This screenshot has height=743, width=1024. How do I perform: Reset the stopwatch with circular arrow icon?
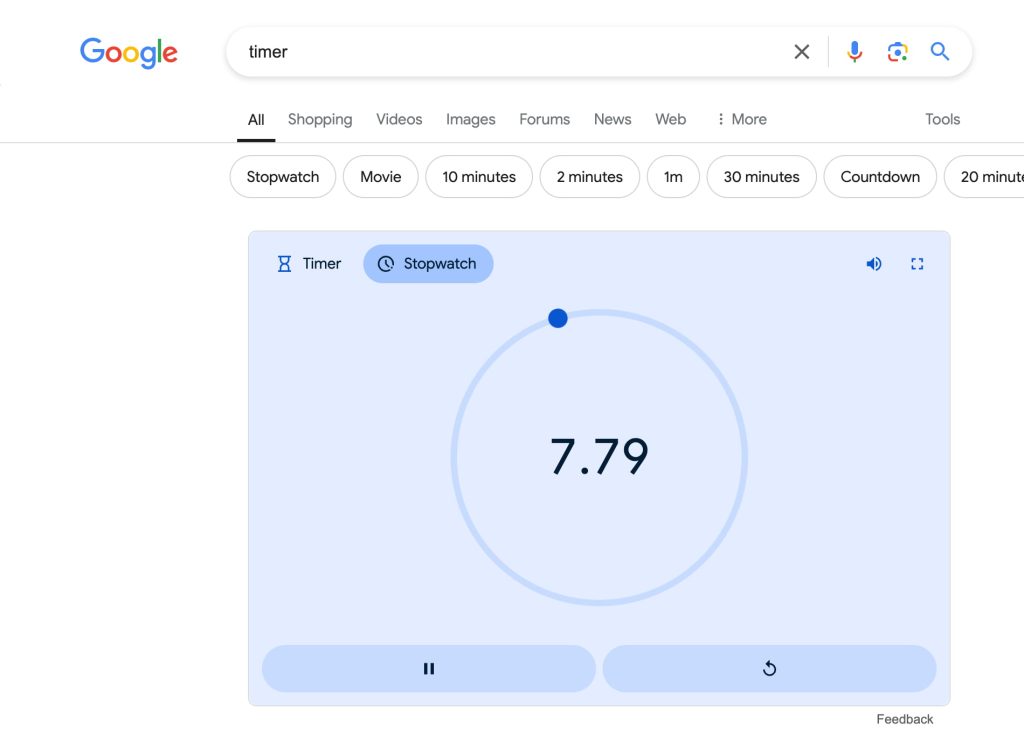pyautogui.click(x=769, y=668)
